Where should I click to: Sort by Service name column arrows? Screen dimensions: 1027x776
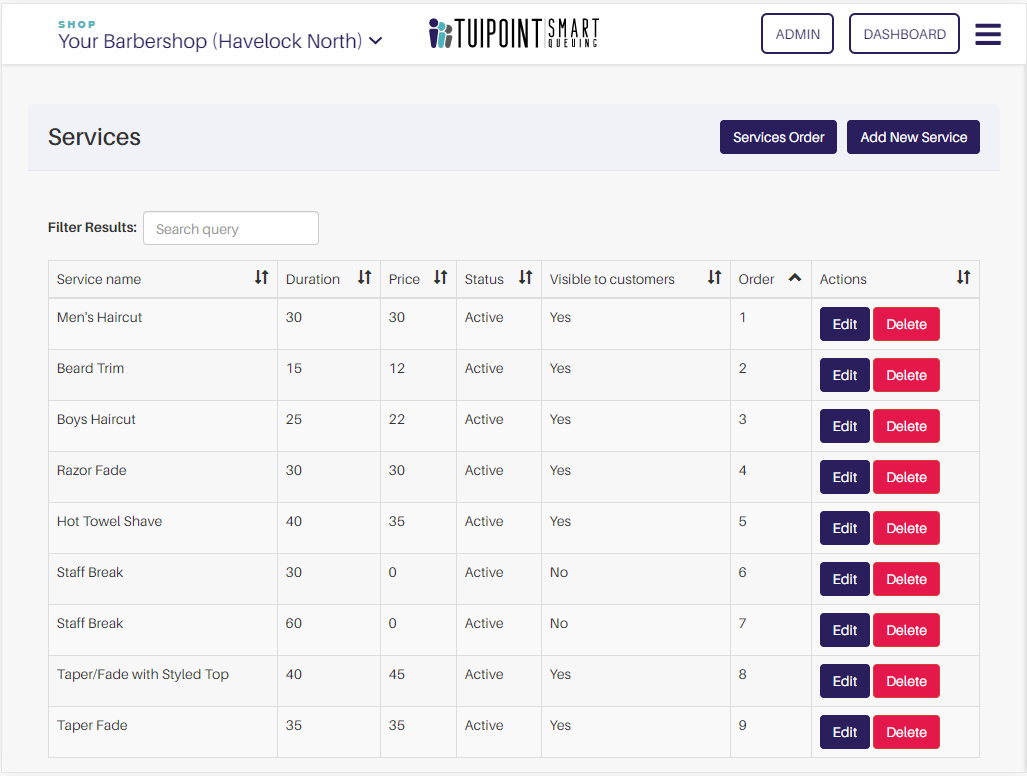(x=261, y=278)
